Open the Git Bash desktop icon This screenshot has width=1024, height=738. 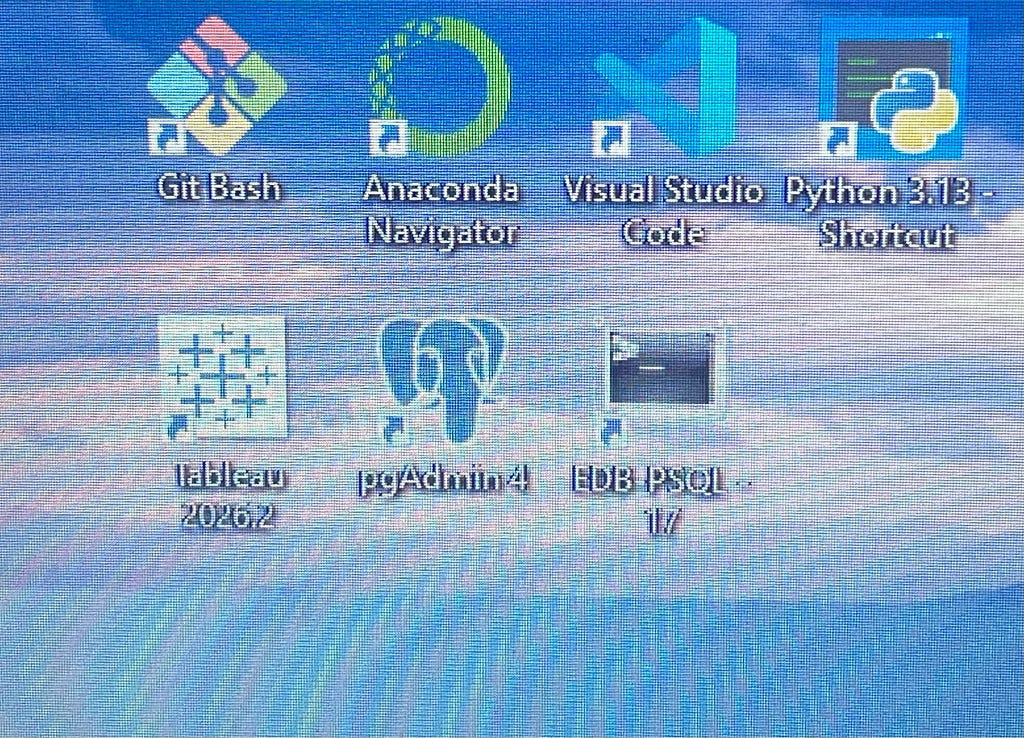pyautogui.click(x=217, y=86)
